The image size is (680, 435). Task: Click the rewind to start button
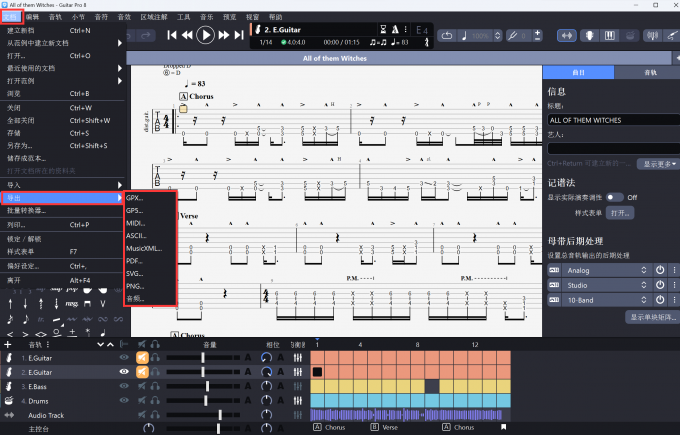pos(172,35)
